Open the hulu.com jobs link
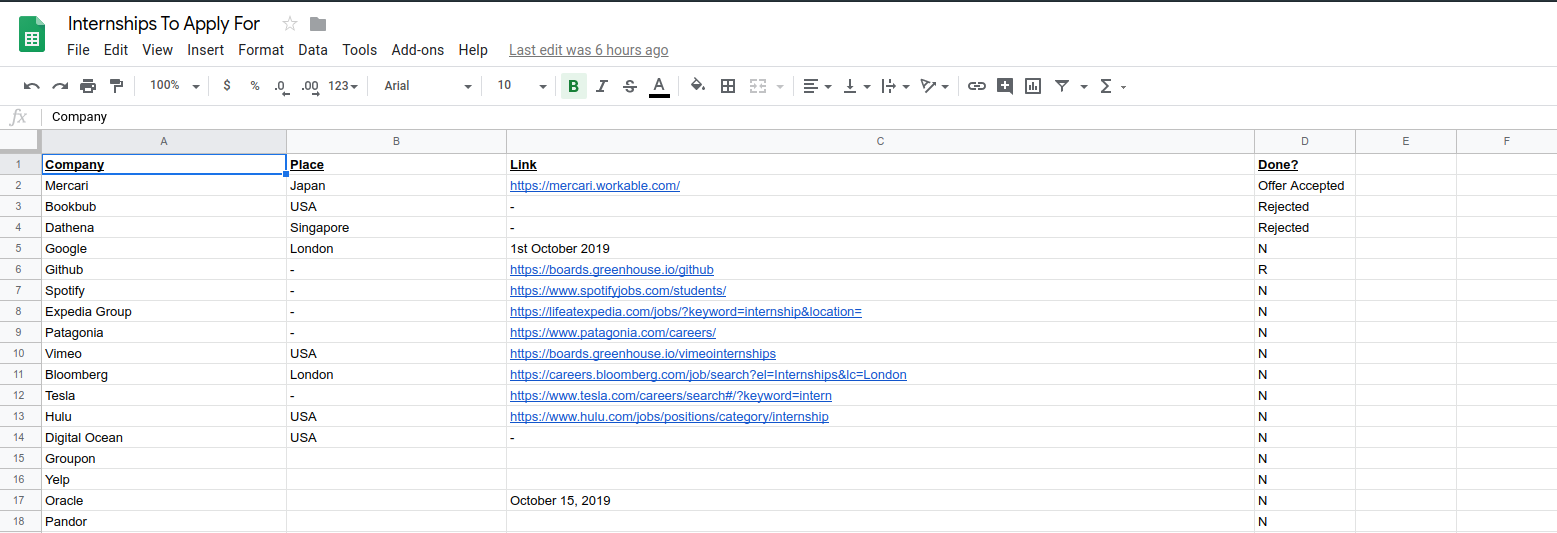This screenshot has width=1557, height=533. pos(669,417)
